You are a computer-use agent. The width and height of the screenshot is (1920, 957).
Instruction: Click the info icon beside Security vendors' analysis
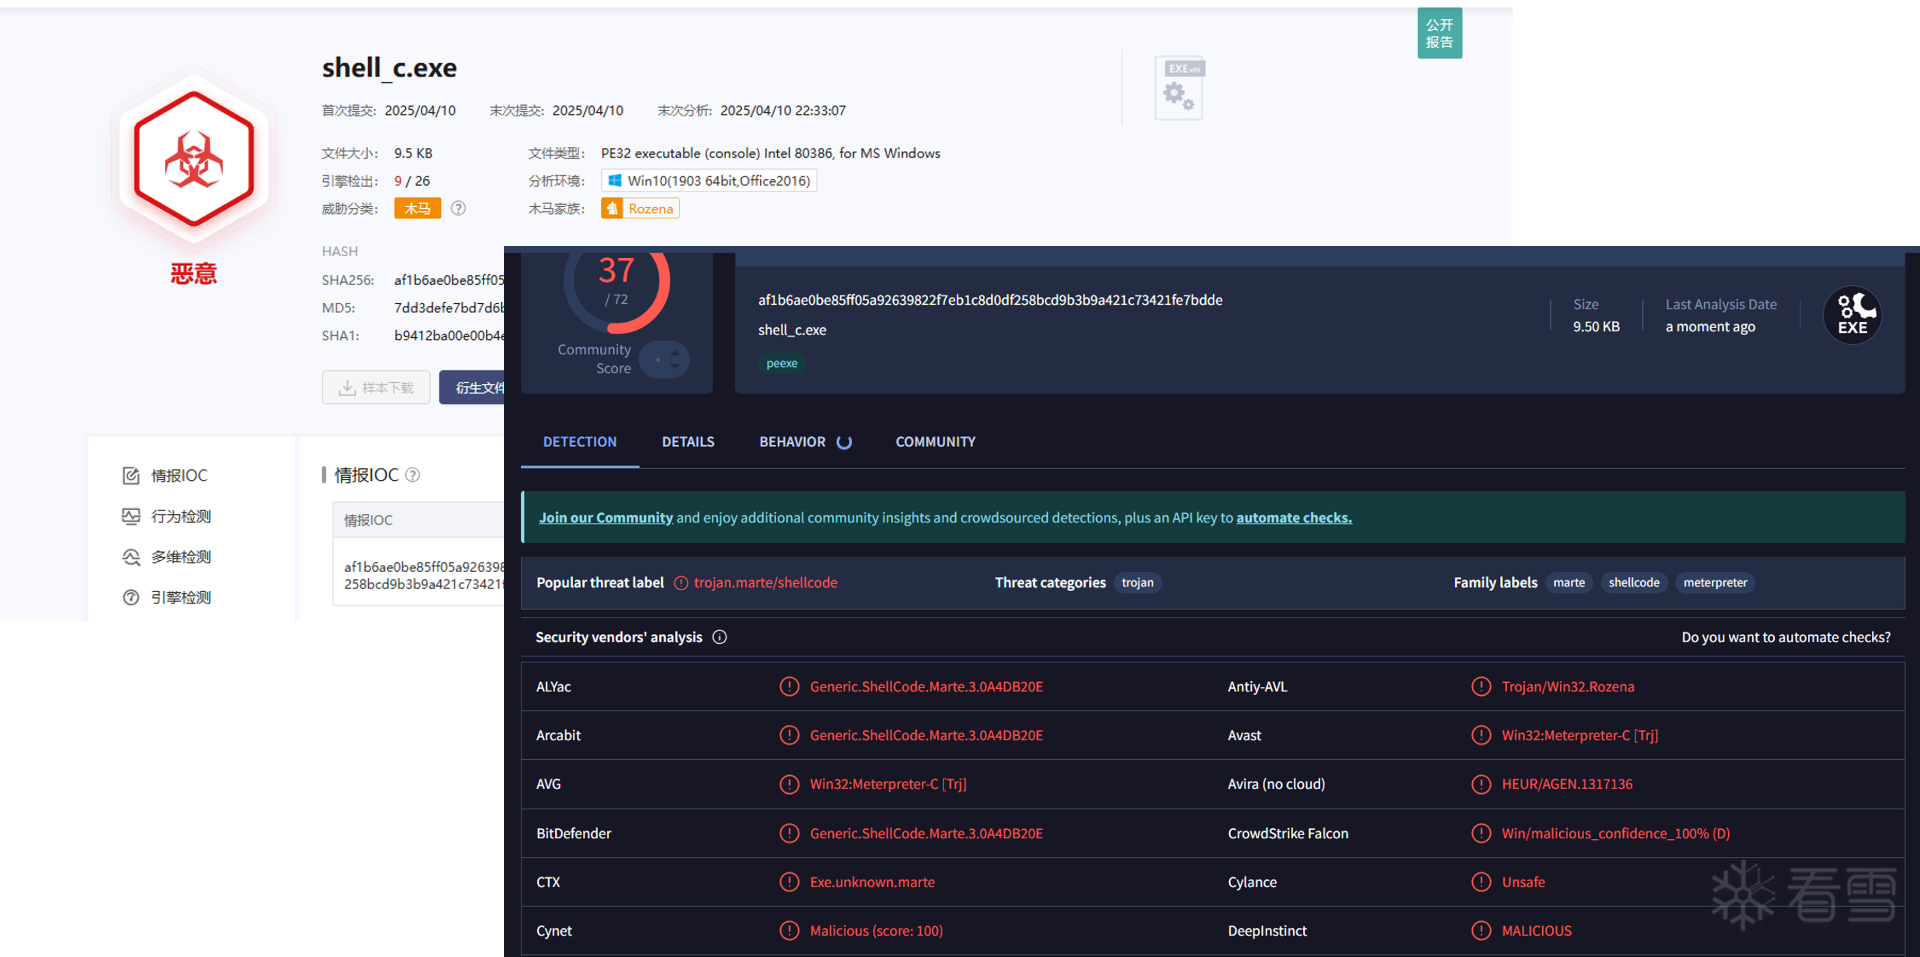click(720, 637)
